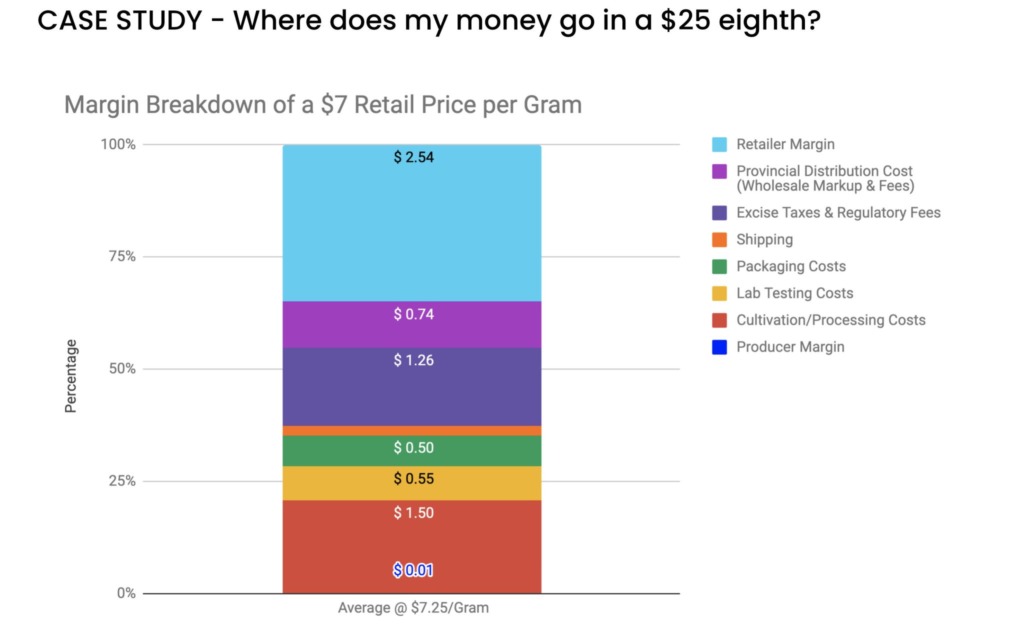Select the blue Producer Margin legend swatch
Screen dimensions: 1024x628
[x=719, y=348]
